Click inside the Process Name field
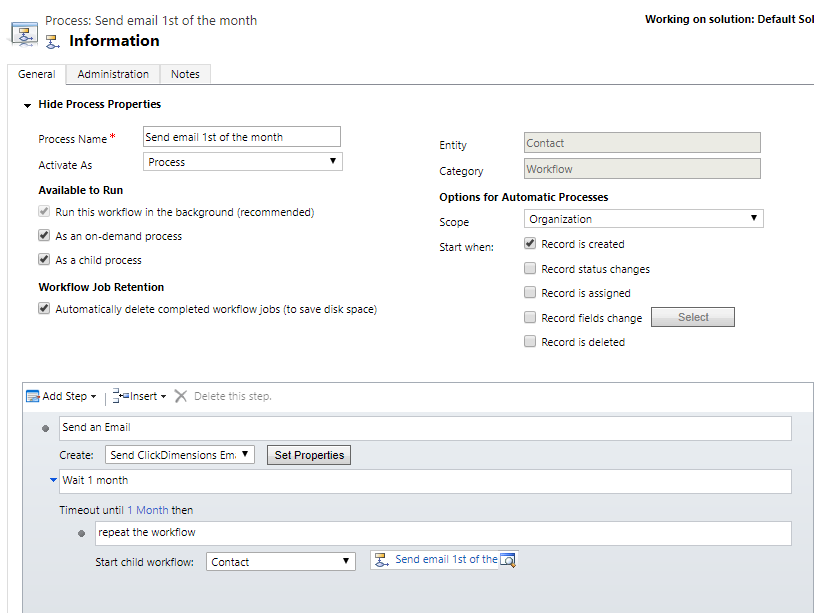The image size is (814, 613). click(x=240, y=136)
